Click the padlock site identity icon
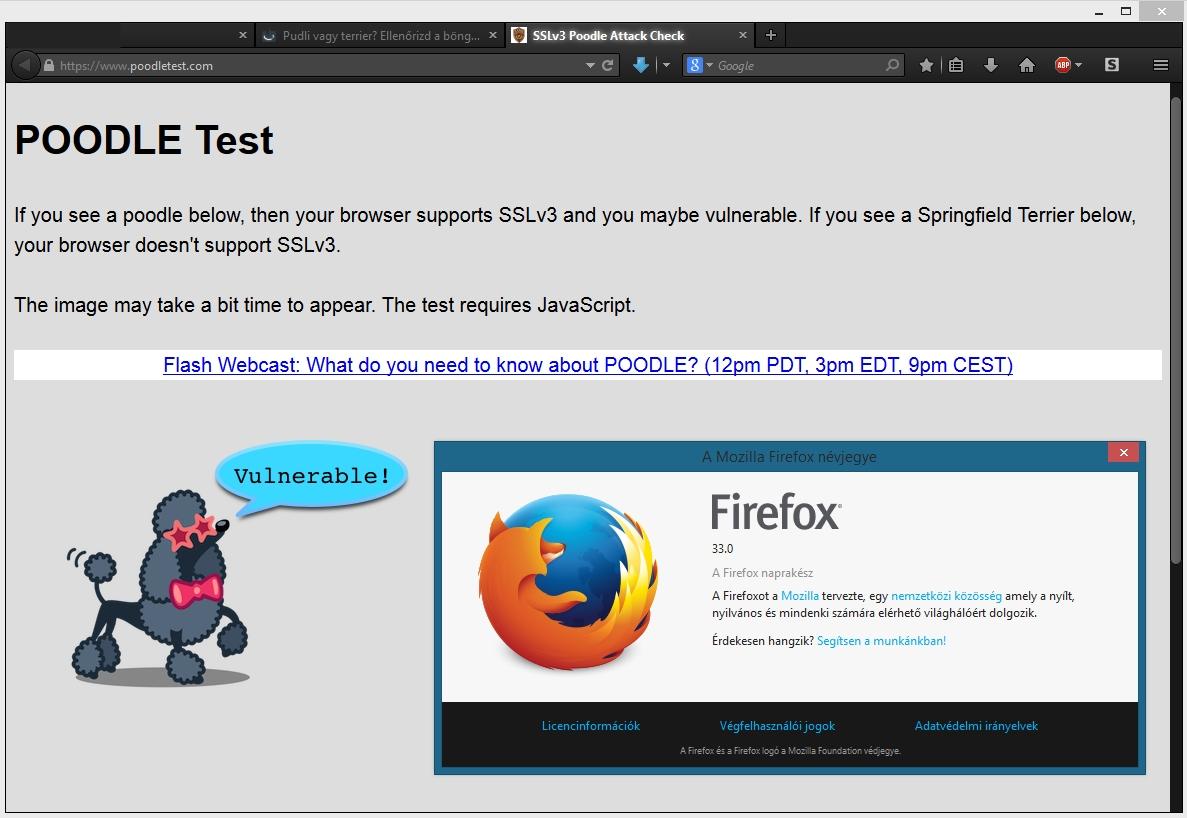1187x818 pixels. (49, 66)
